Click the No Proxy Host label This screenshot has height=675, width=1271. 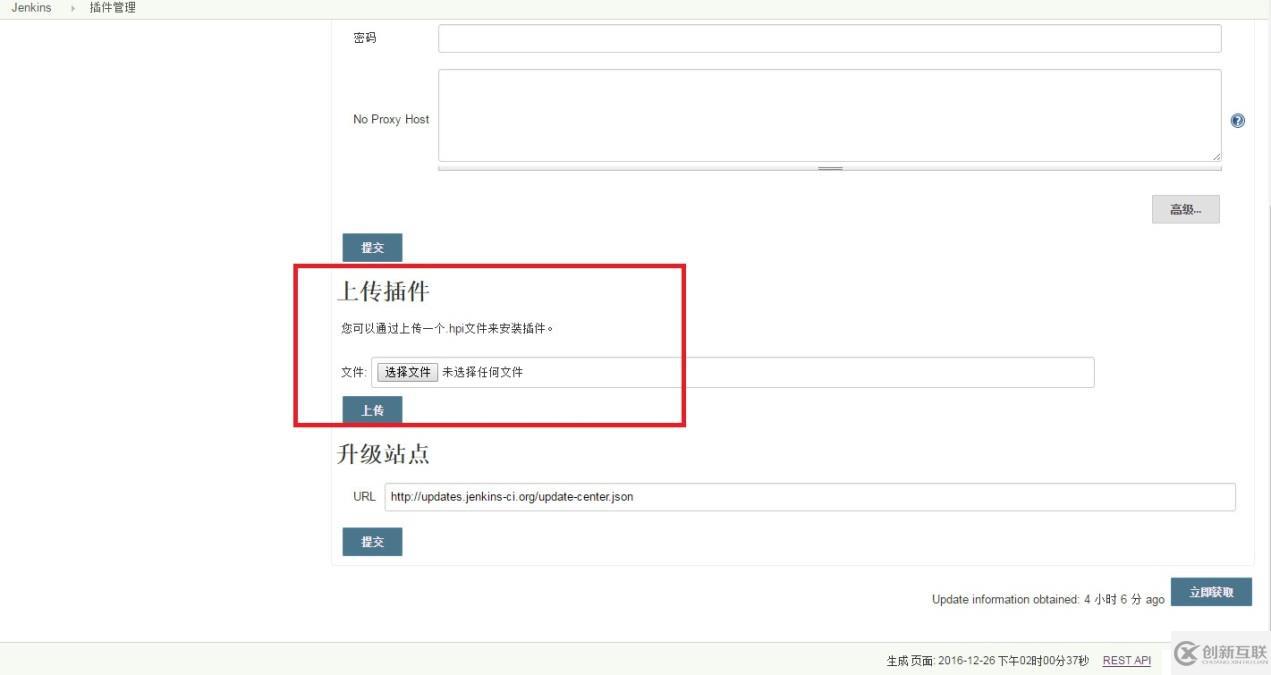391,119
